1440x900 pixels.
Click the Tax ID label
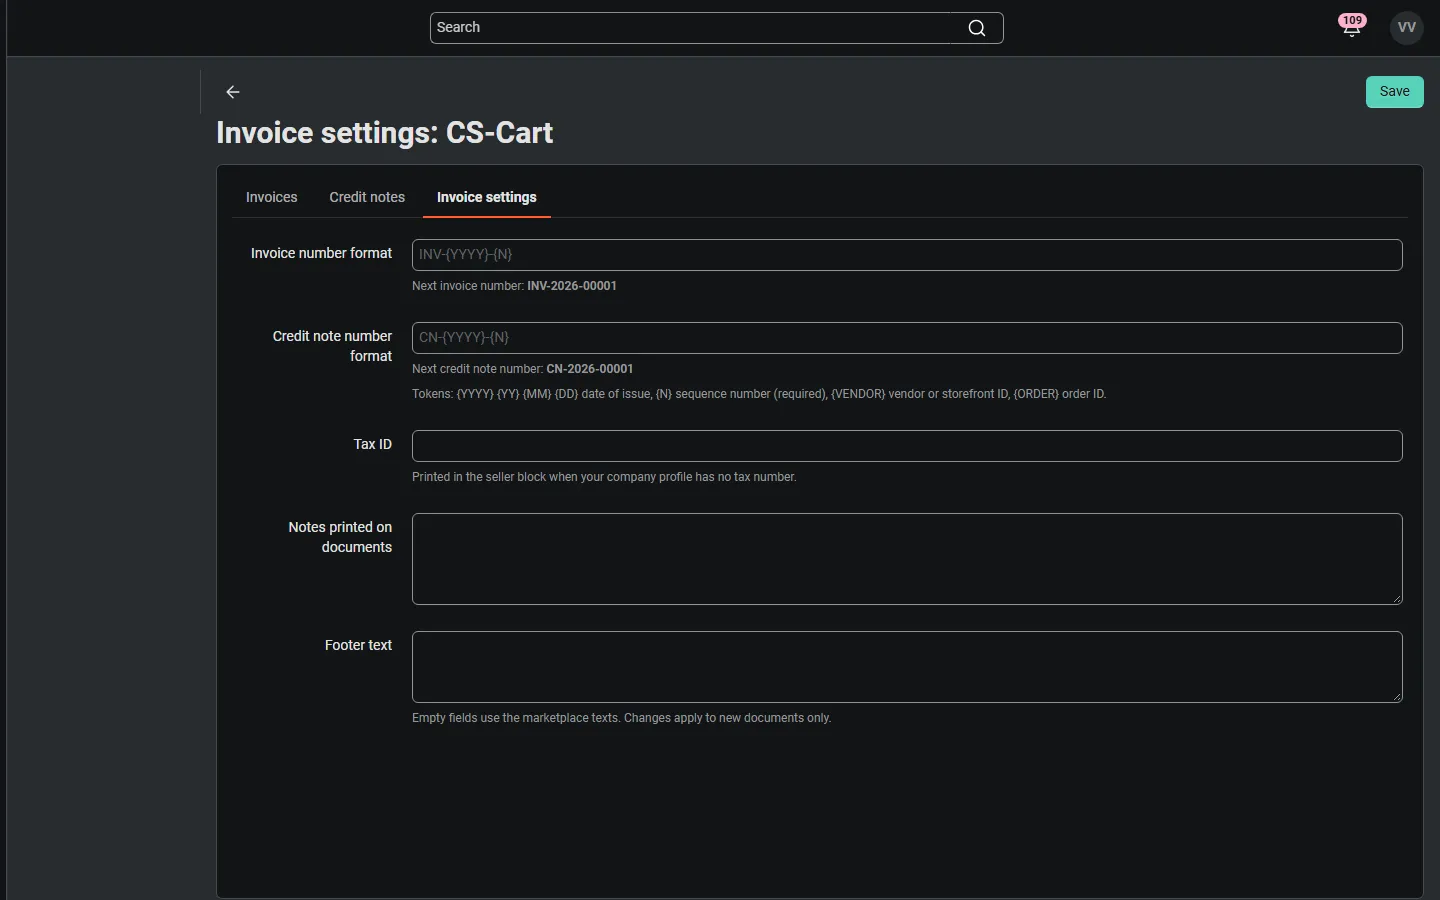point(373,444)
